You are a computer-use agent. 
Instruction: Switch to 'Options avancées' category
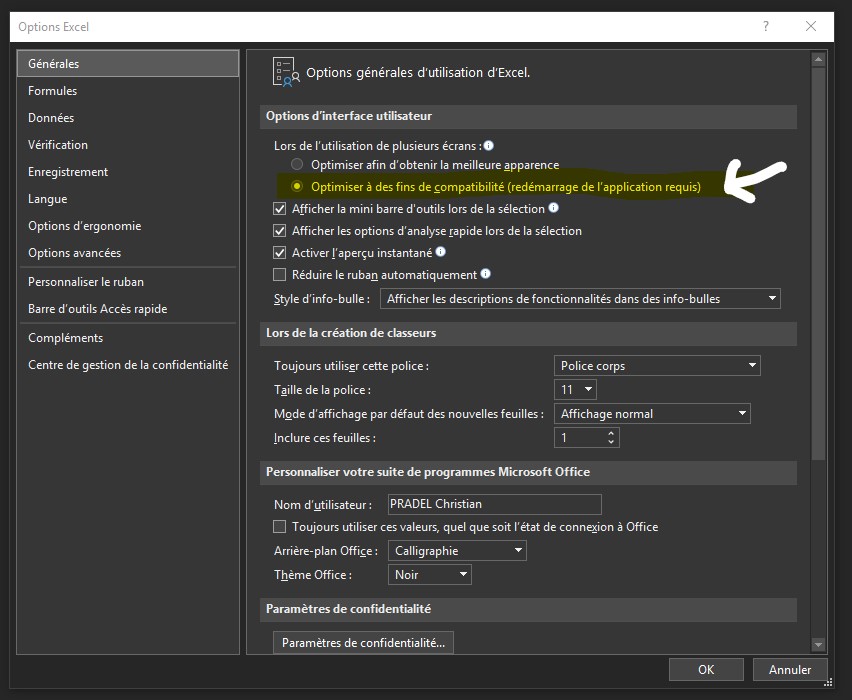(74, 253)
